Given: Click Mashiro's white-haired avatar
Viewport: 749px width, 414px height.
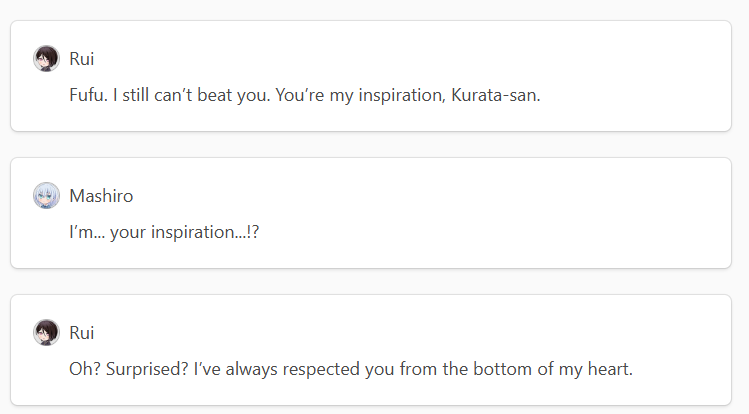Looking at the screenshot, I should 46,195.
